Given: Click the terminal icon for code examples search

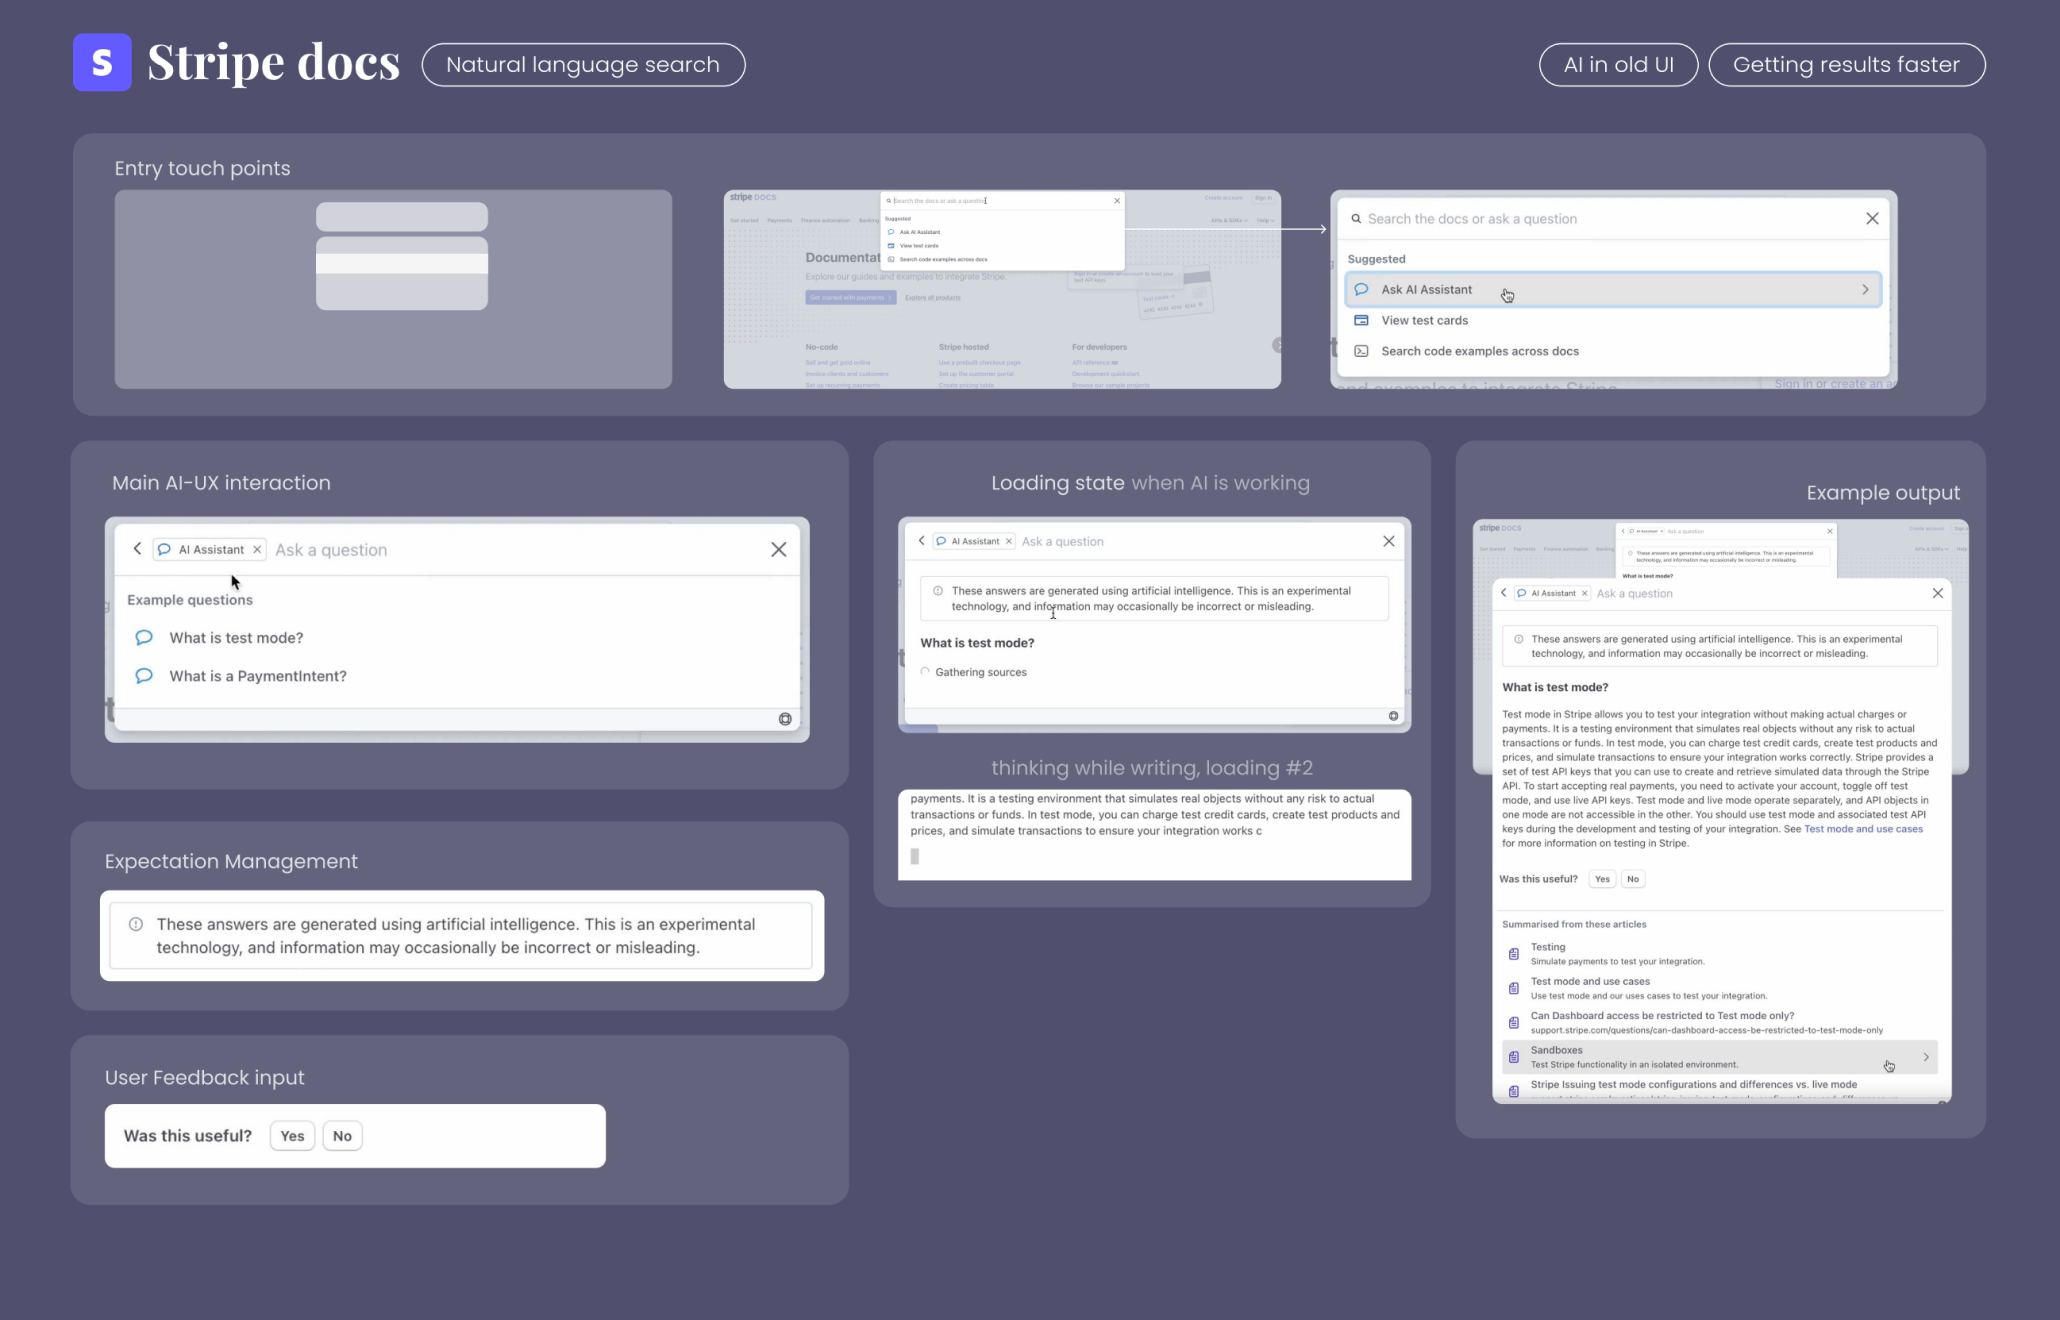Looking at the screenshot, I should (x=1361, y=351).
